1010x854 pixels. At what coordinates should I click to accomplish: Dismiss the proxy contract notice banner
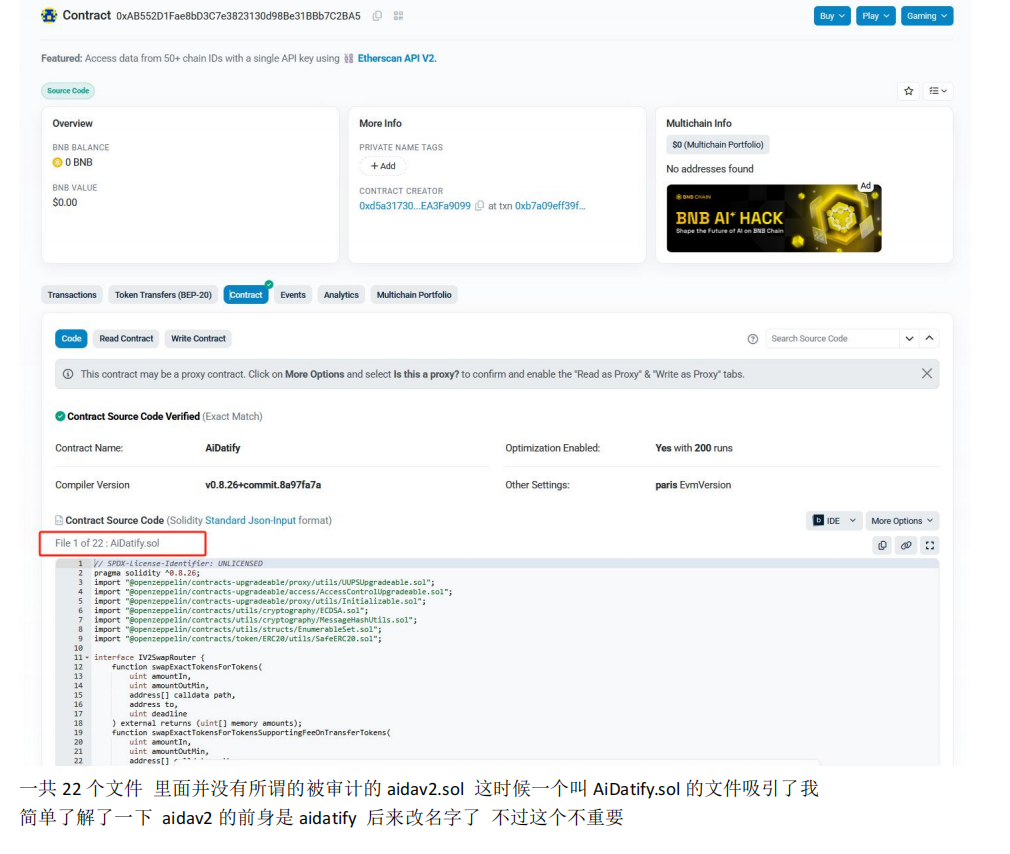tap(926, 374)
